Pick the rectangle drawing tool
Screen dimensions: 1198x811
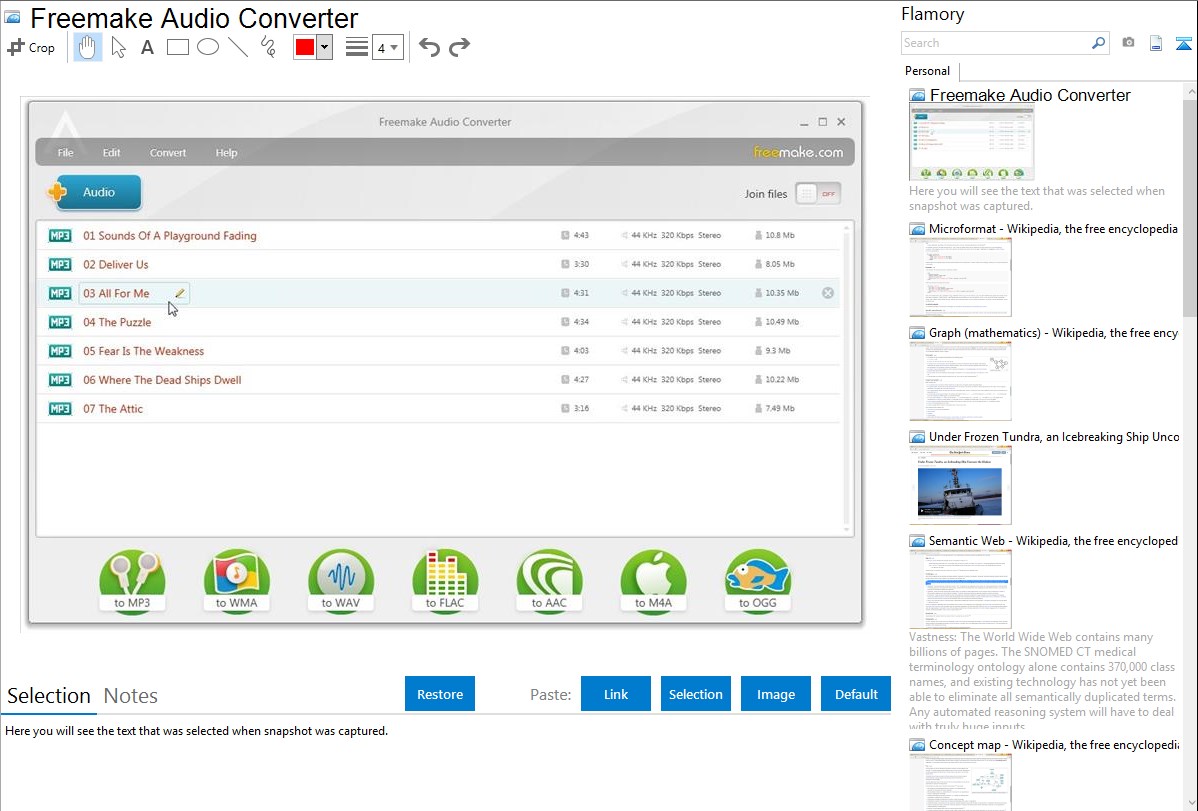click(177, 47)
